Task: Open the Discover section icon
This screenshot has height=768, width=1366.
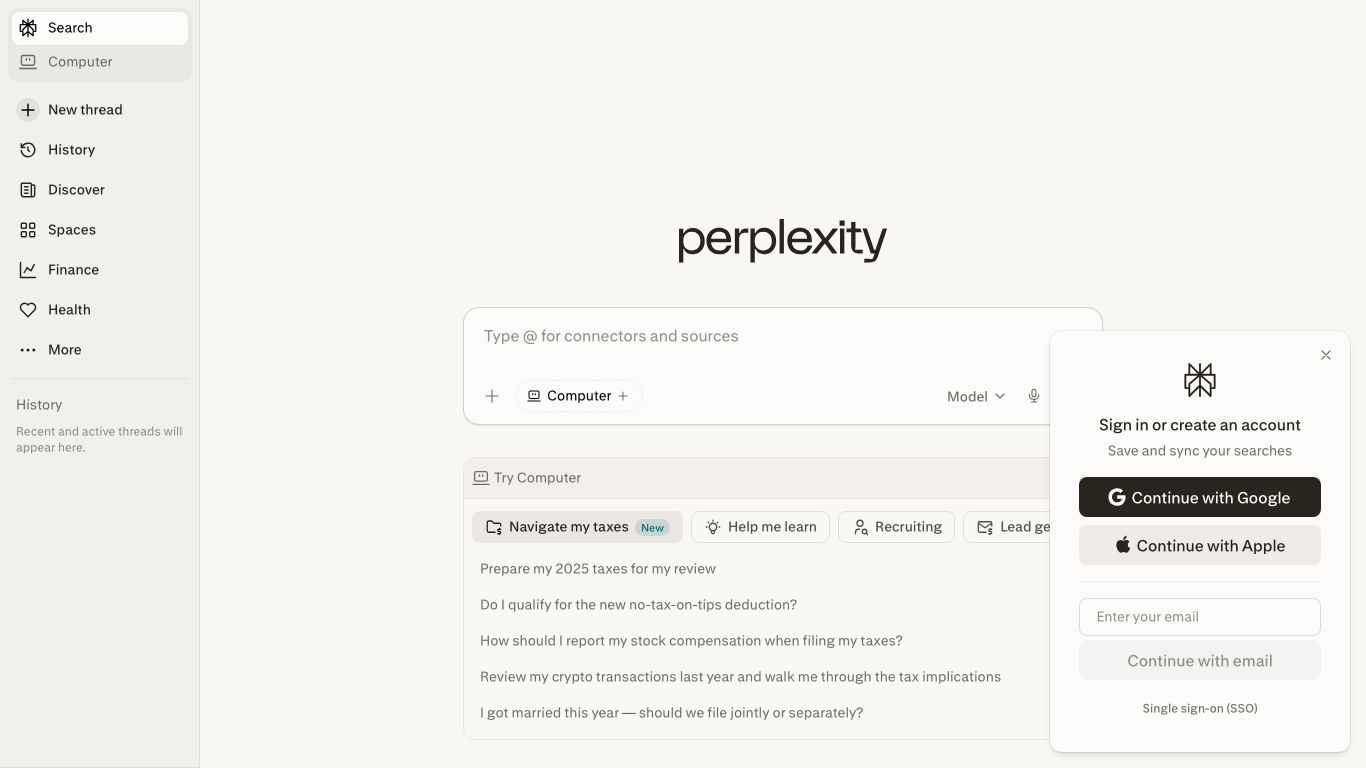Action: (x=28, y=189)
